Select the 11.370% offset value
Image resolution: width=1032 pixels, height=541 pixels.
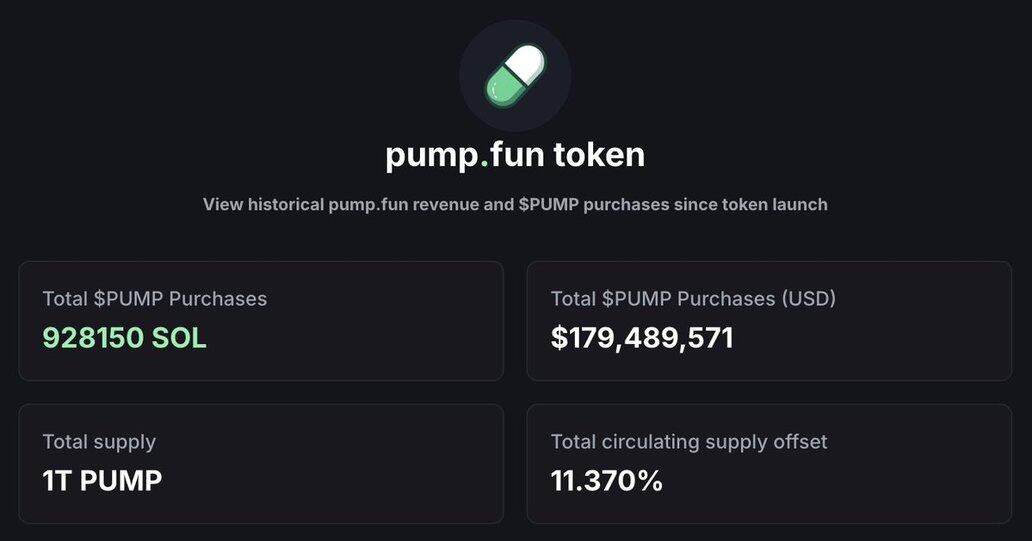pos(607,481)
